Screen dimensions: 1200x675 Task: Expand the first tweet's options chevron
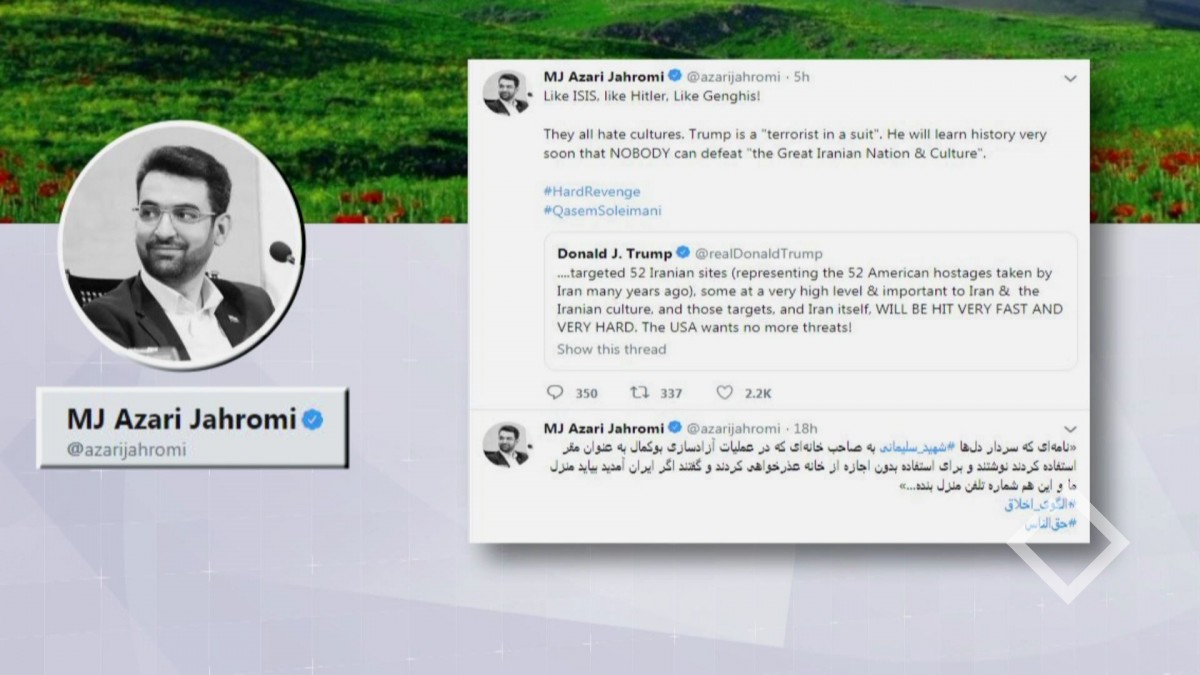click(x=1070, y=78)
